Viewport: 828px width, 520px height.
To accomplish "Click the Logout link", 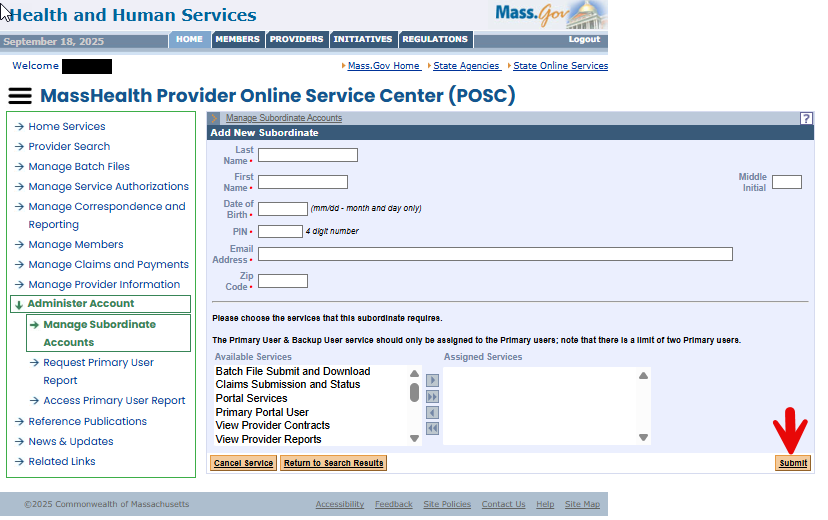I will 584,40.
